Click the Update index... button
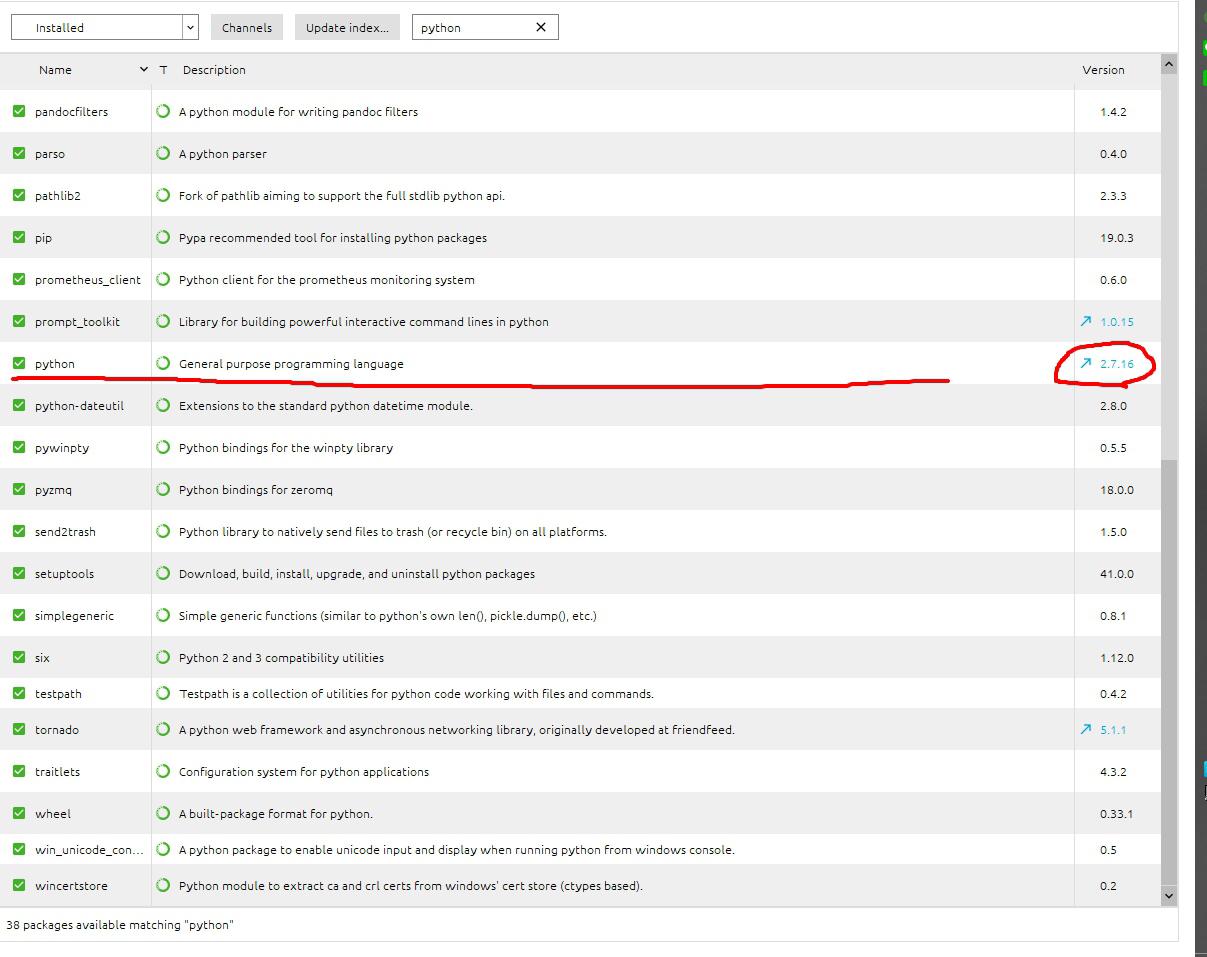Image resolution: width=1207 pixels, height=957 pixels. coord(347,28)
